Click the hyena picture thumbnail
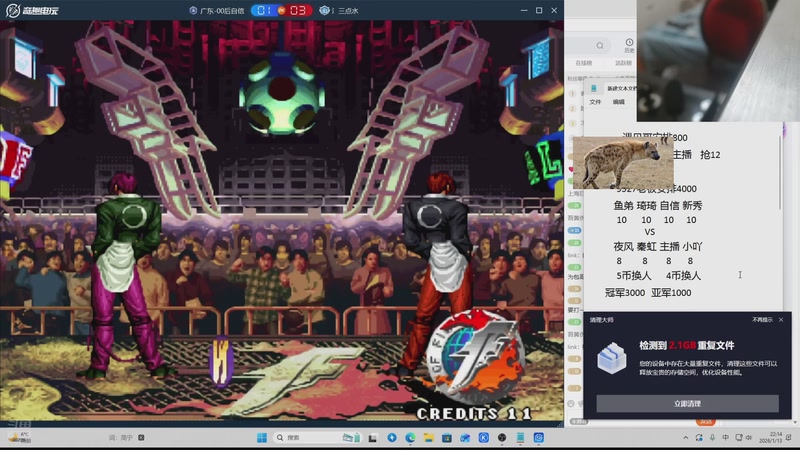Image resolution: width=800 pixels, height=450 pixels. click(x=623, y=162)
